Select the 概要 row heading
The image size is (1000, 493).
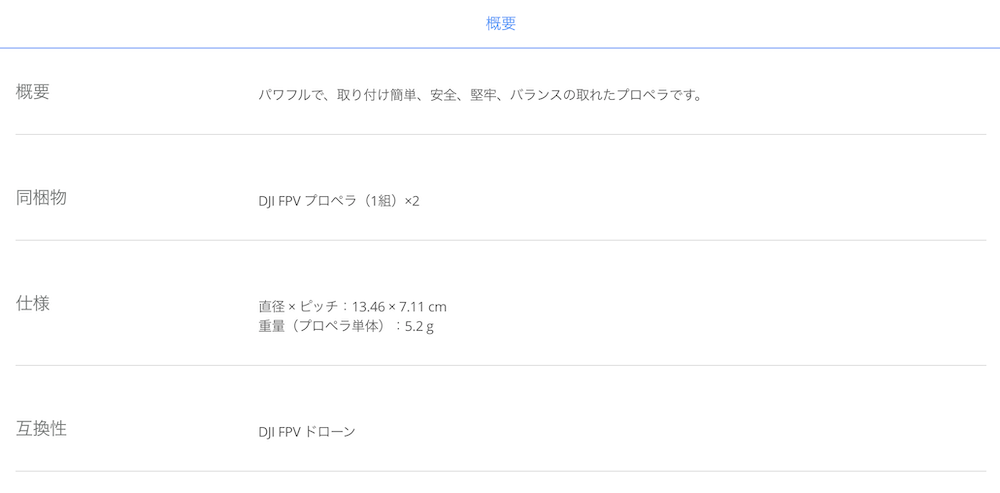[x=33, y=92]
